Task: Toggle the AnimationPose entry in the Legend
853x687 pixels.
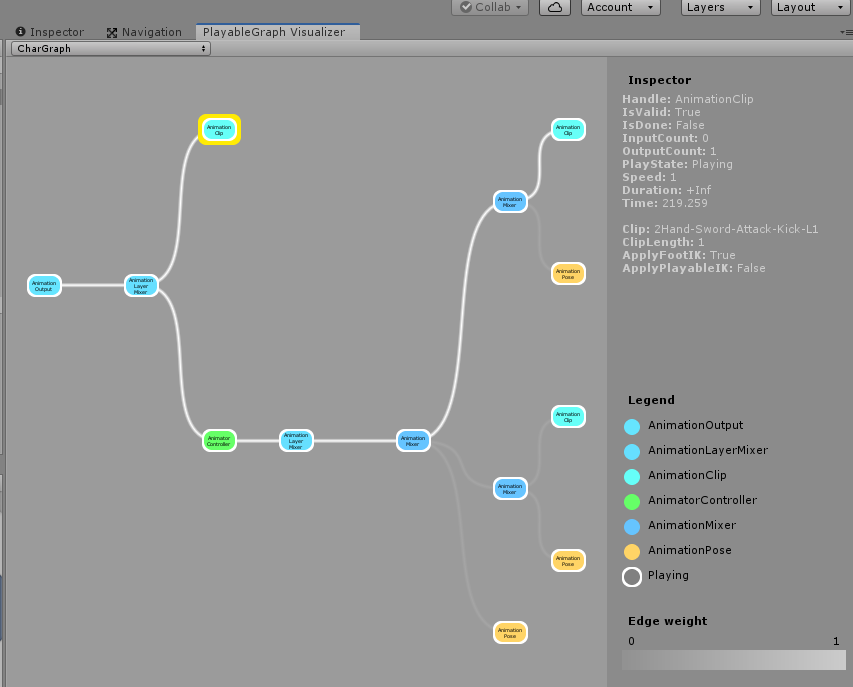Action: pos(630,550)
